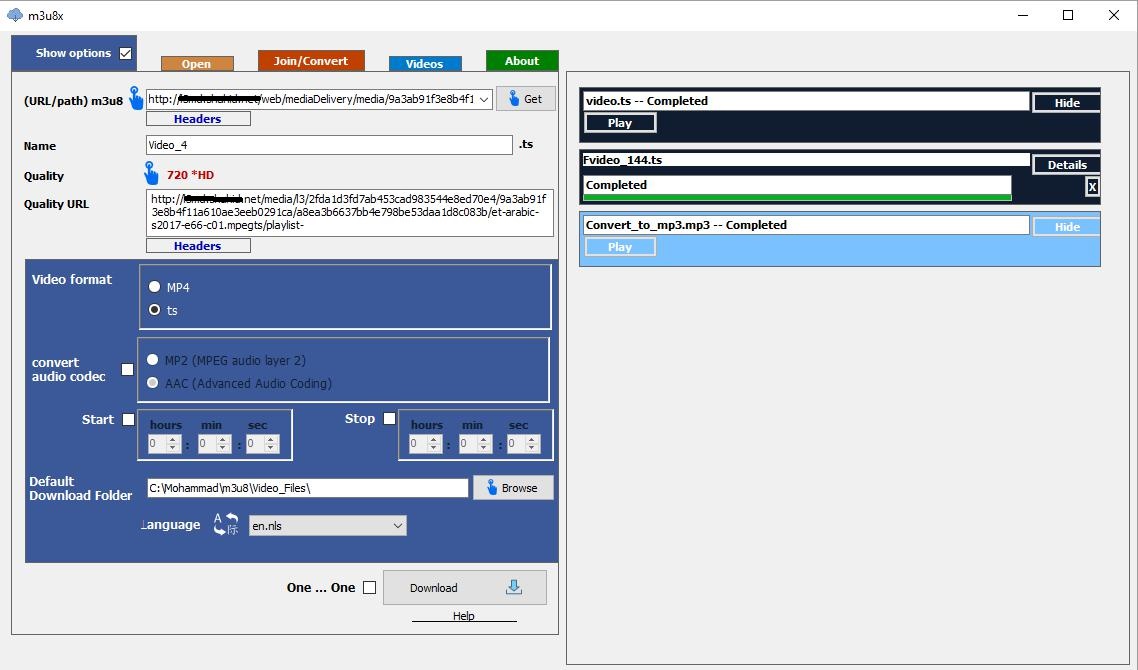The width and height of the screenshot is (1138, 670).
Task: Click the hand pointer icon next to Quality
Action: pyautogui.click(x=151, y=173)
